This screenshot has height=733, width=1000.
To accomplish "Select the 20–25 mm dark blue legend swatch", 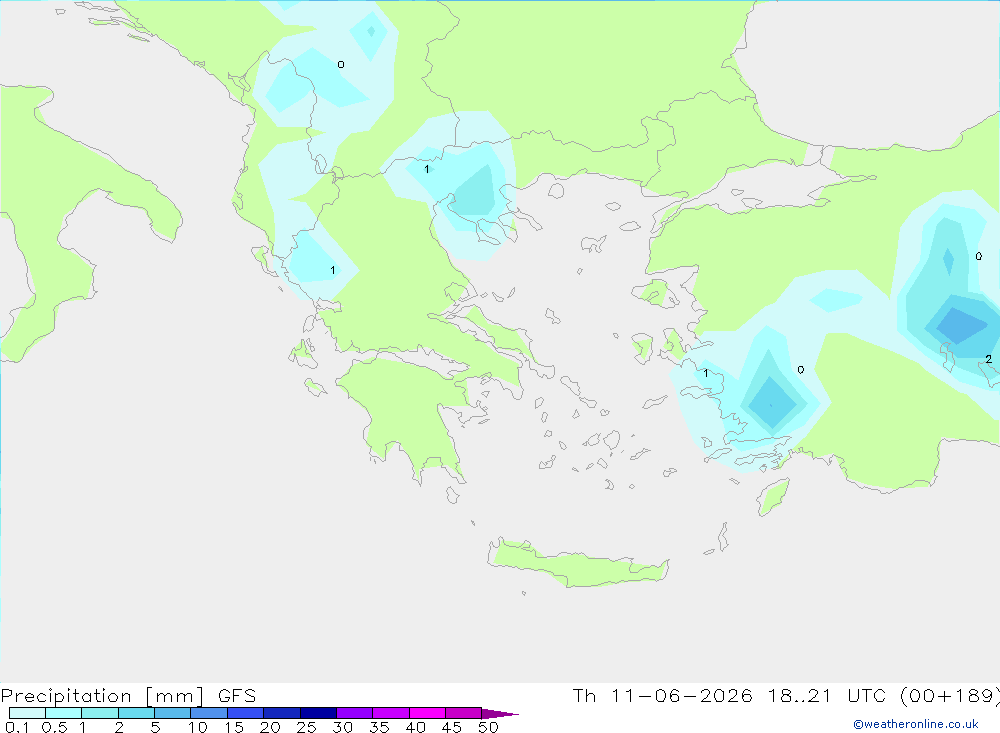I will click(282, 713).
